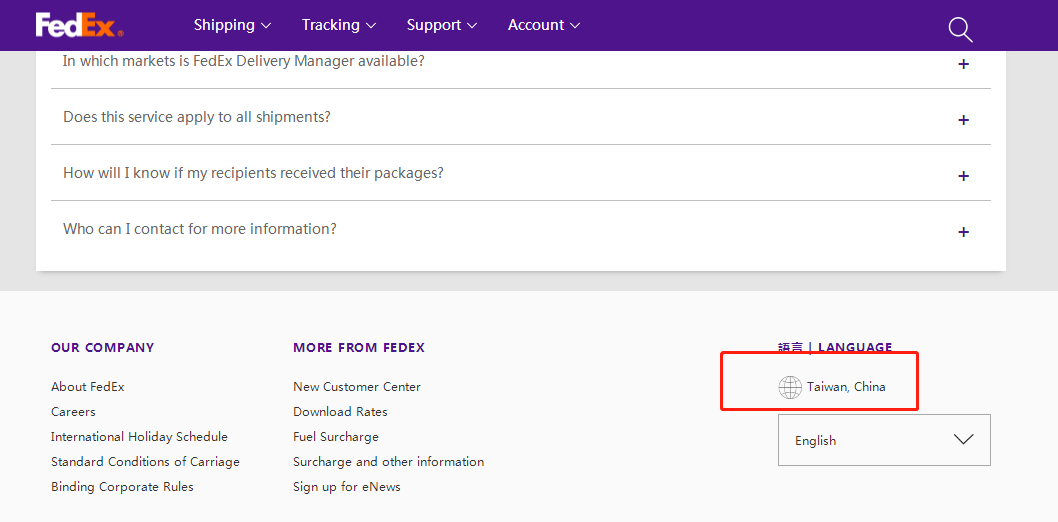This screenshot has height=522, width=1058.
Task: Click the globe icon beside Taiwan, China
Action: click(x=789, y=387)
